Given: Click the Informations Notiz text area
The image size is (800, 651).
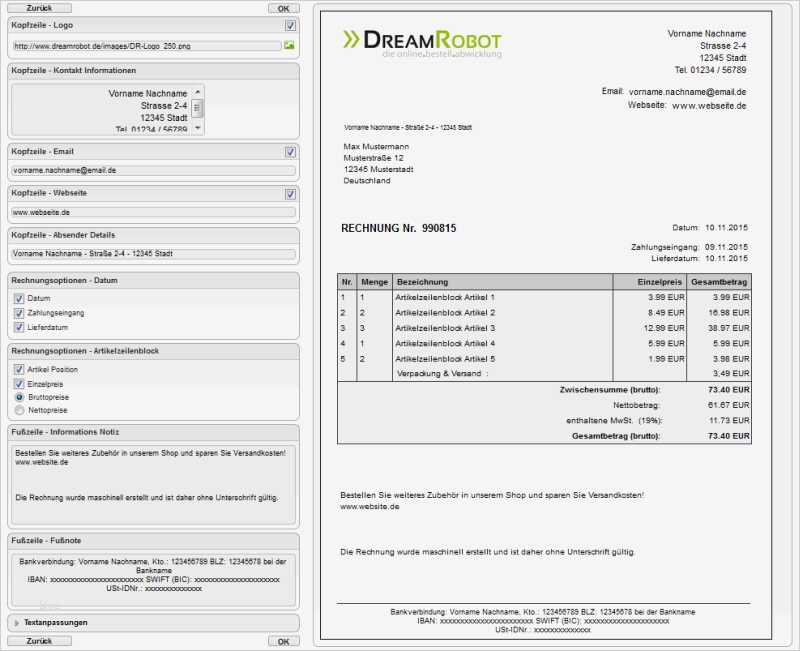Looking at the screenshot, I should [154, 485].
